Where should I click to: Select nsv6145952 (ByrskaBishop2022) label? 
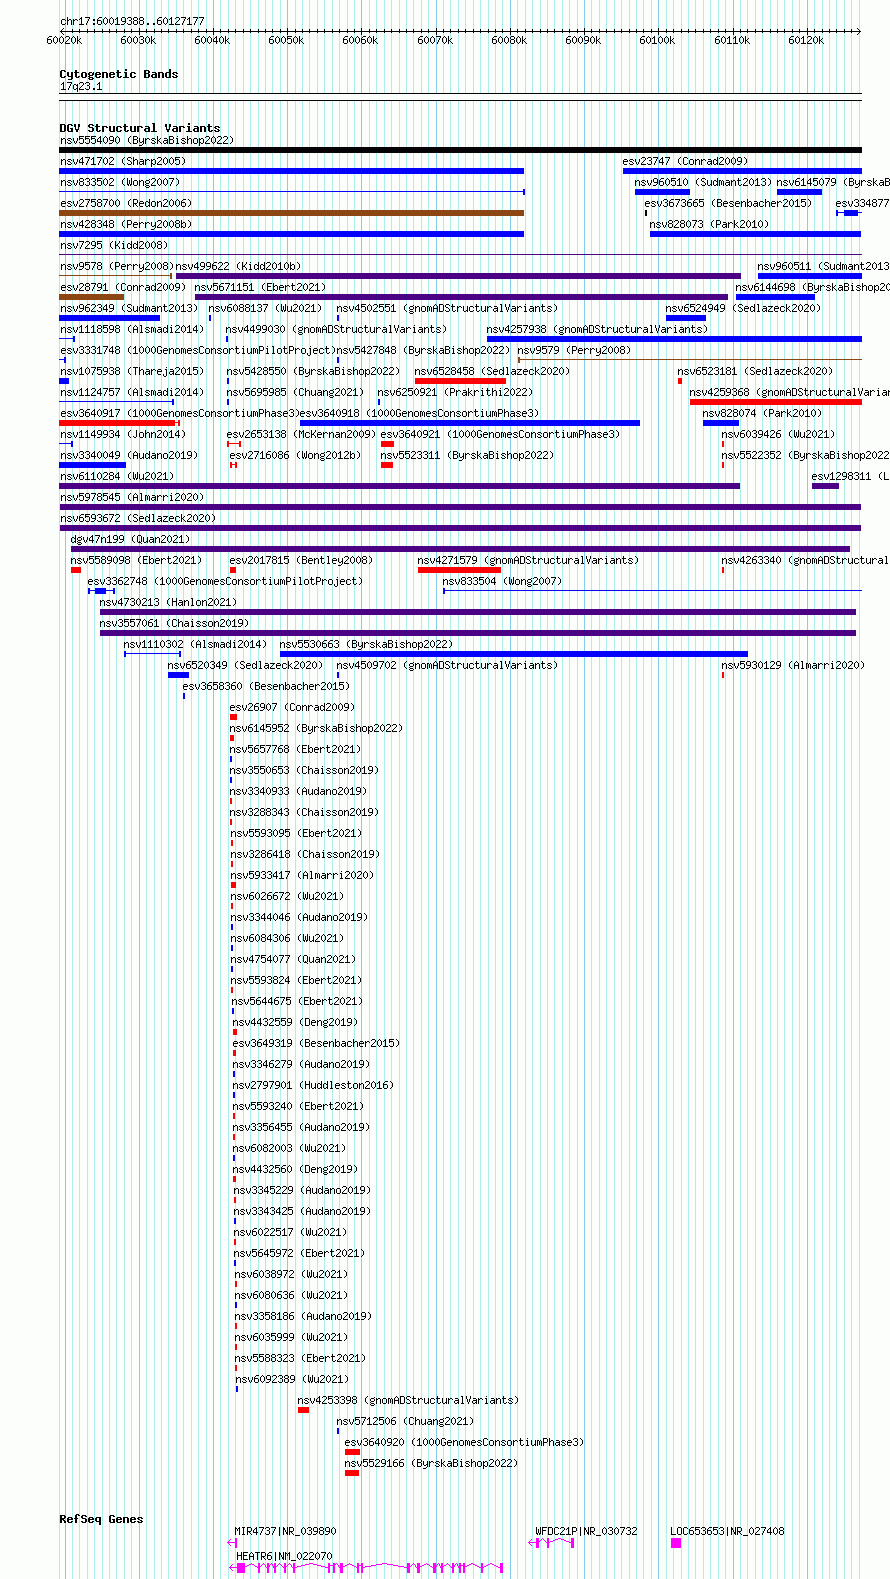coord(316,728)
